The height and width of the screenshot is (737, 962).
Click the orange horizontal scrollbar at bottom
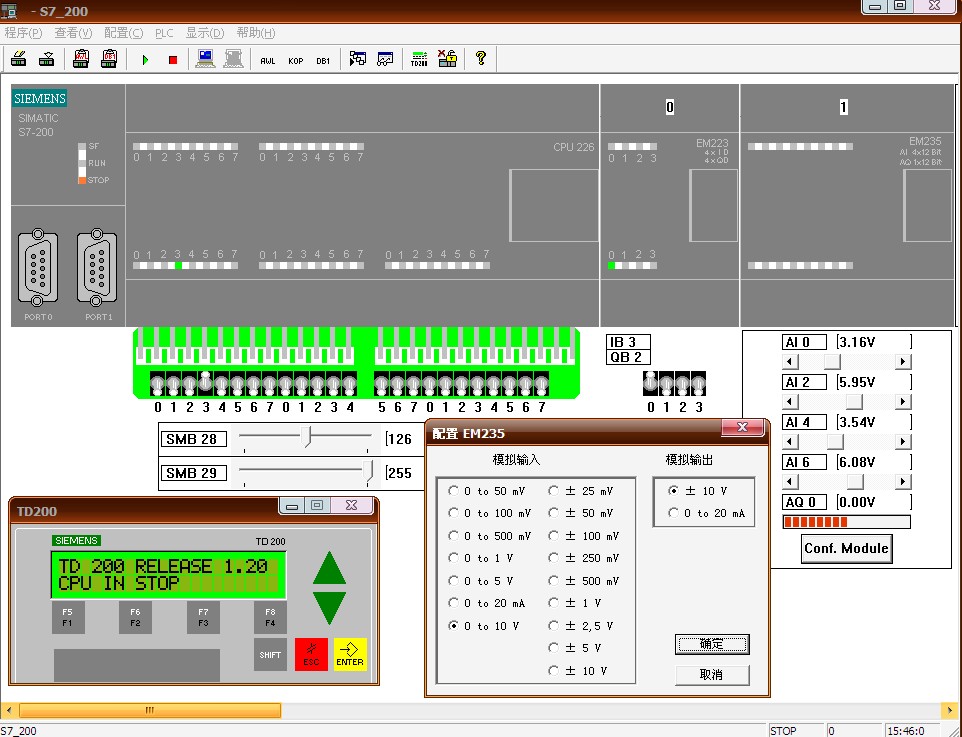(150, 710)
